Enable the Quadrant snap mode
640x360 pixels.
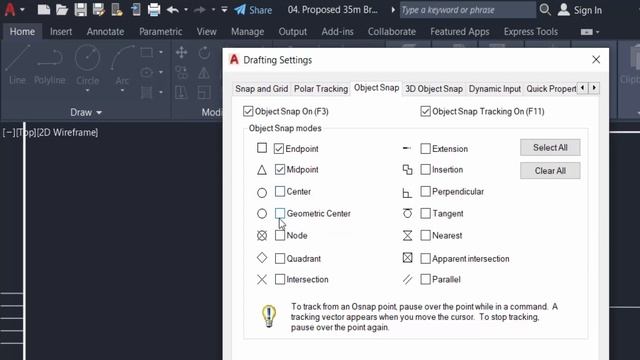(280, 258)
